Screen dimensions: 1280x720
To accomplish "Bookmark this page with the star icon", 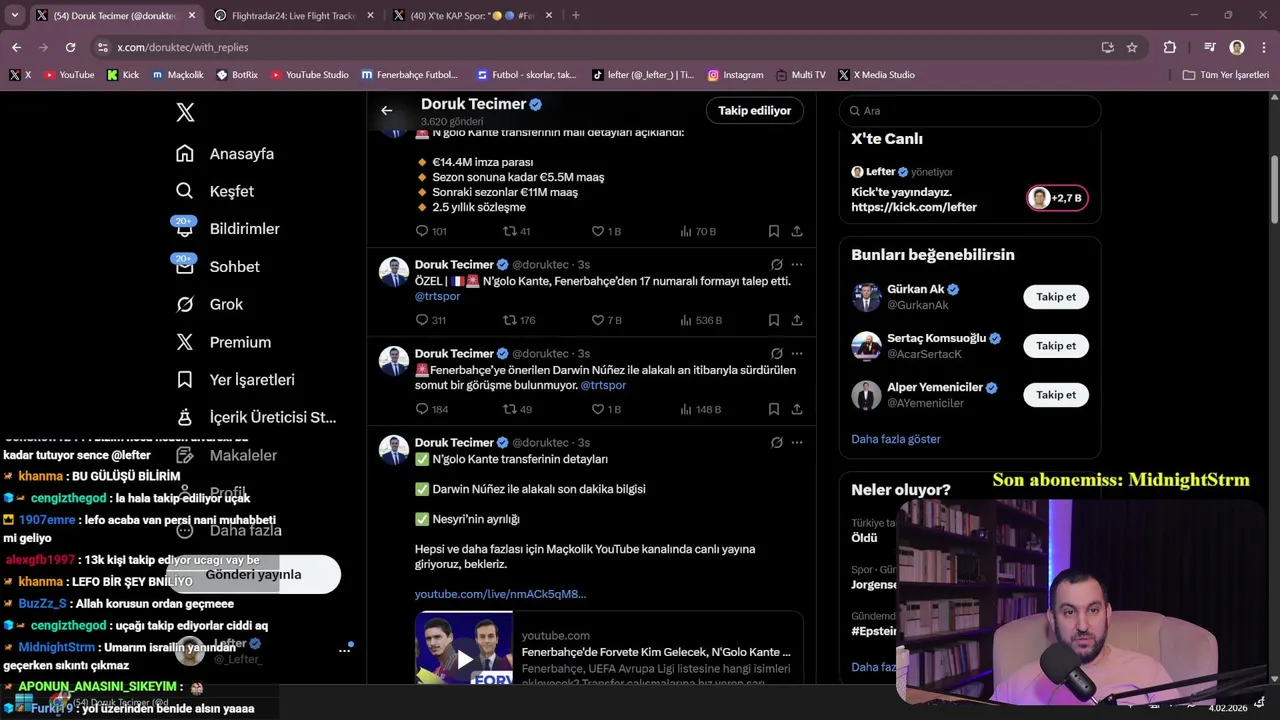I will click(x=1132, y=47).
